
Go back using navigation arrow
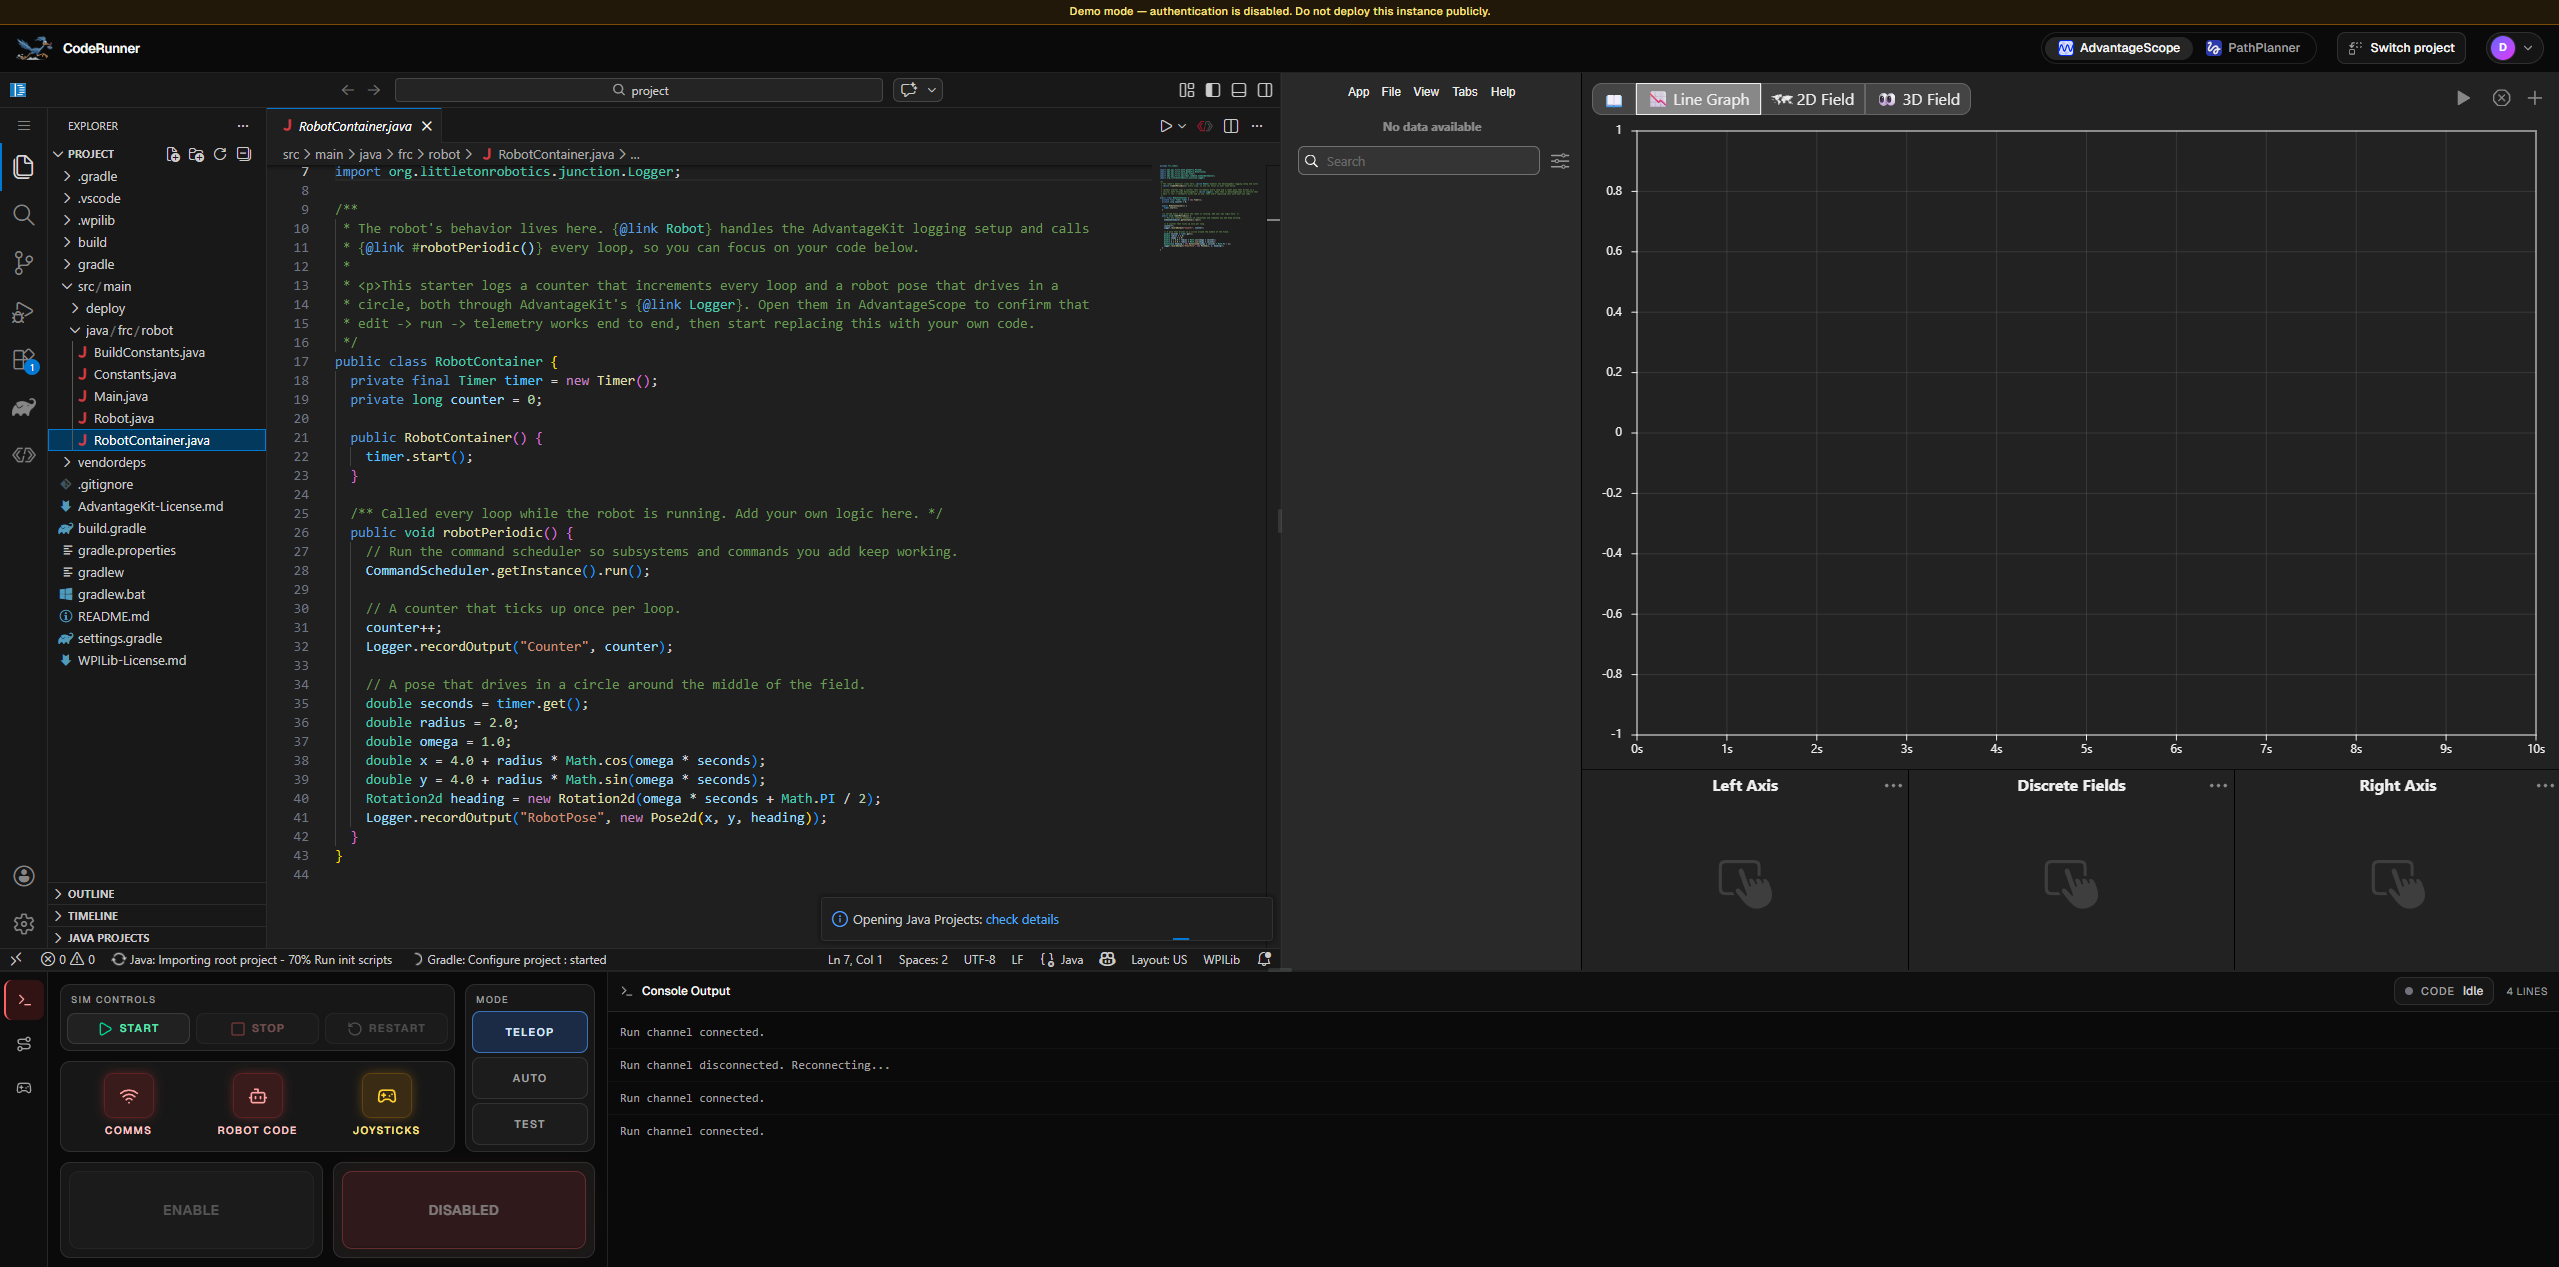(348, 90)
